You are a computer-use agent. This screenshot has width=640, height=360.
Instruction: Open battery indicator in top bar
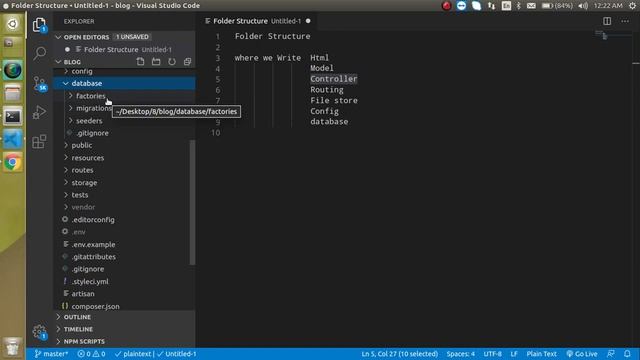[557, 6]
